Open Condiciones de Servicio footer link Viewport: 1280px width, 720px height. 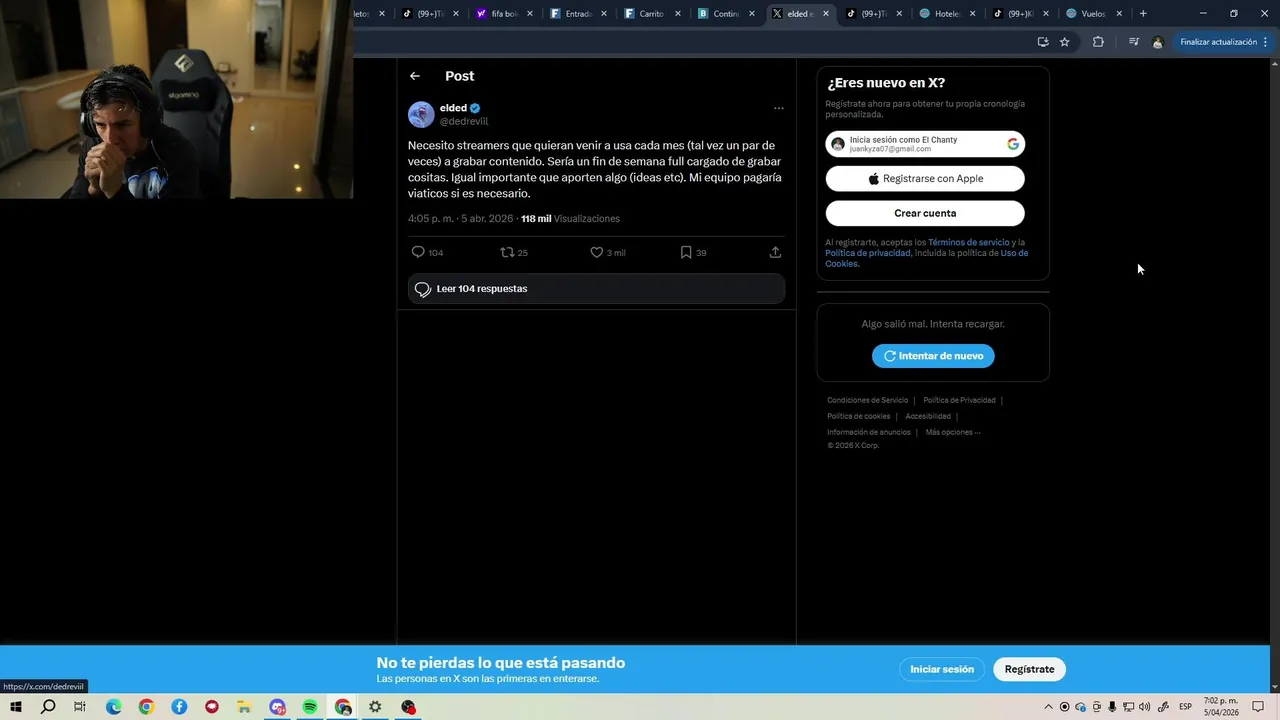tap(867, 400)
